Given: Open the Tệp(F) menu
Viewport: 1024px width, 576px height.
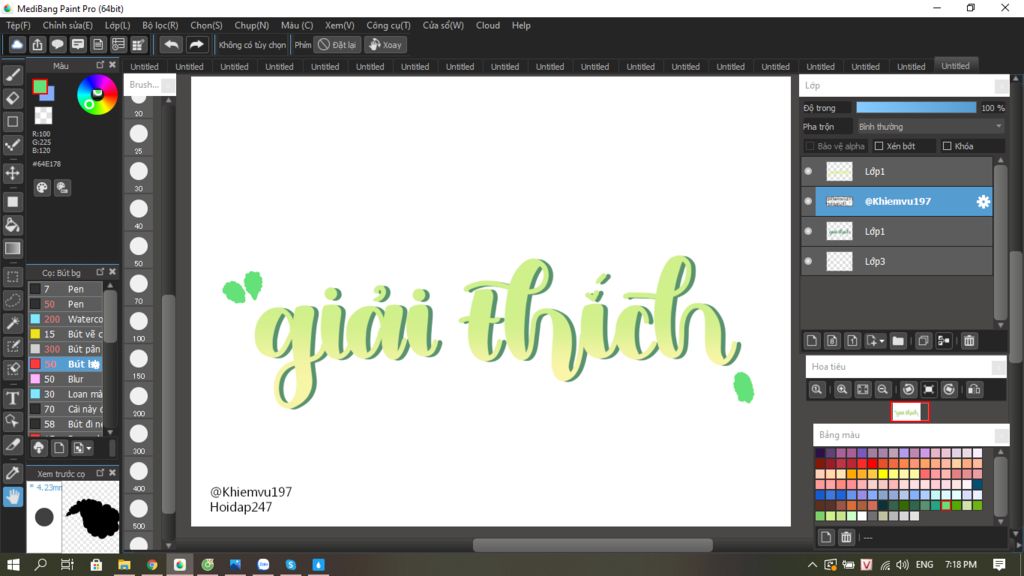Looking at the screenshot, I should click(18, 25).
